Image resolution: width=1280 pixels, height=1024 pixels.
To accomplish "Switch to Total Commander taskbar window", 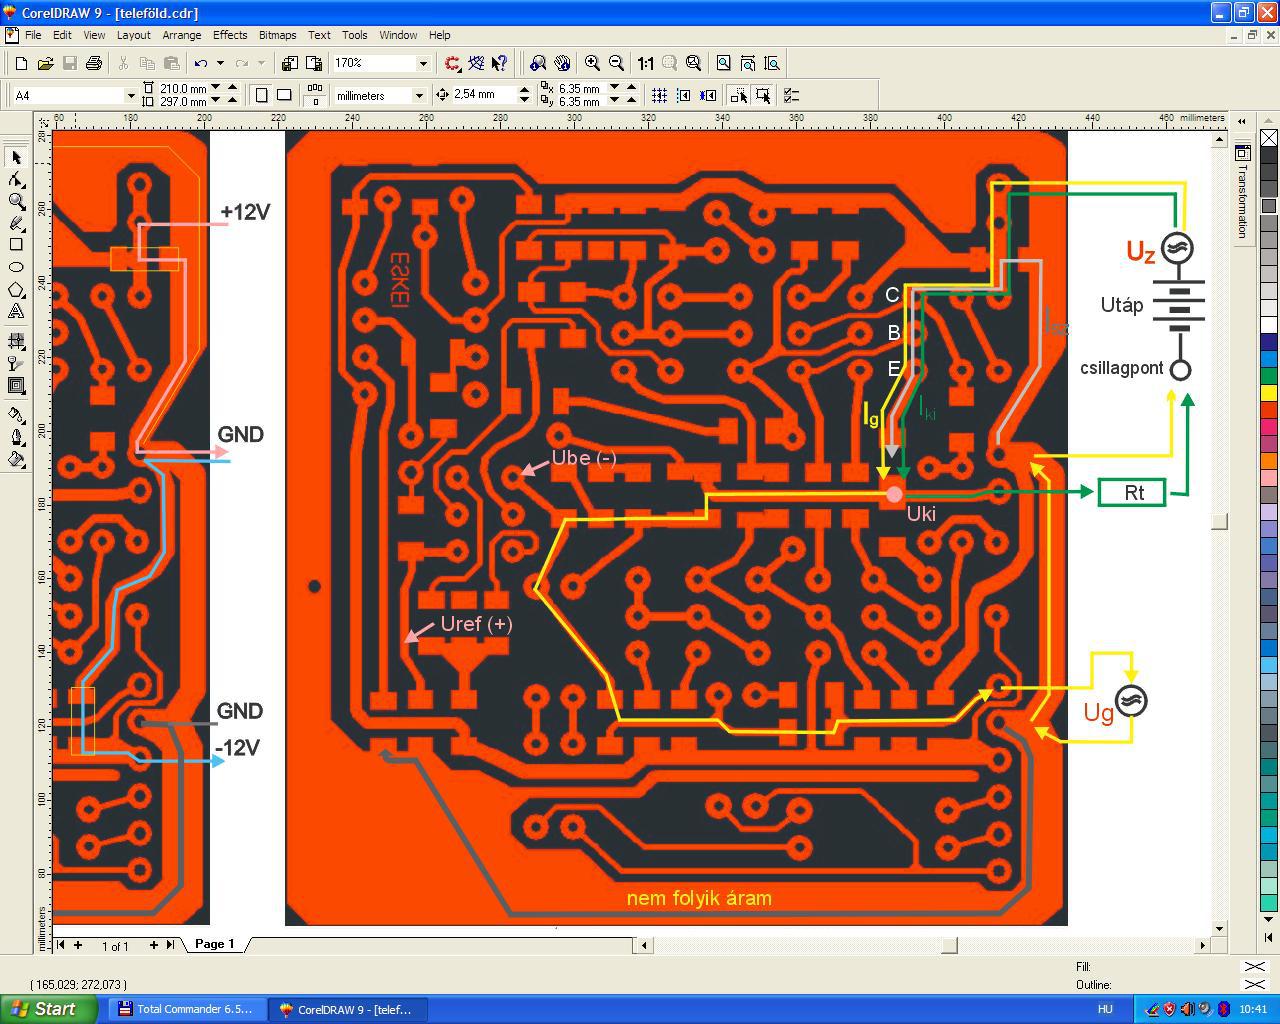I will tap(186, 1009).
